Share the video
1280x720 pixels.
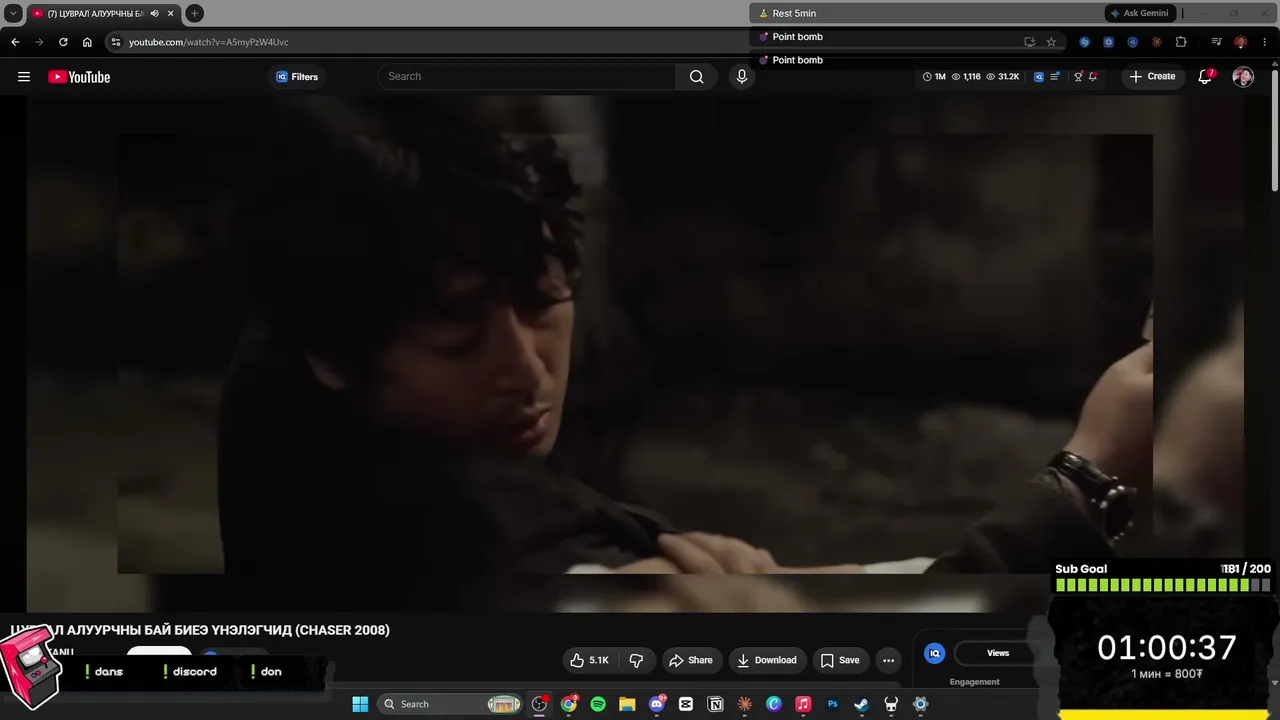pos(691,660)
